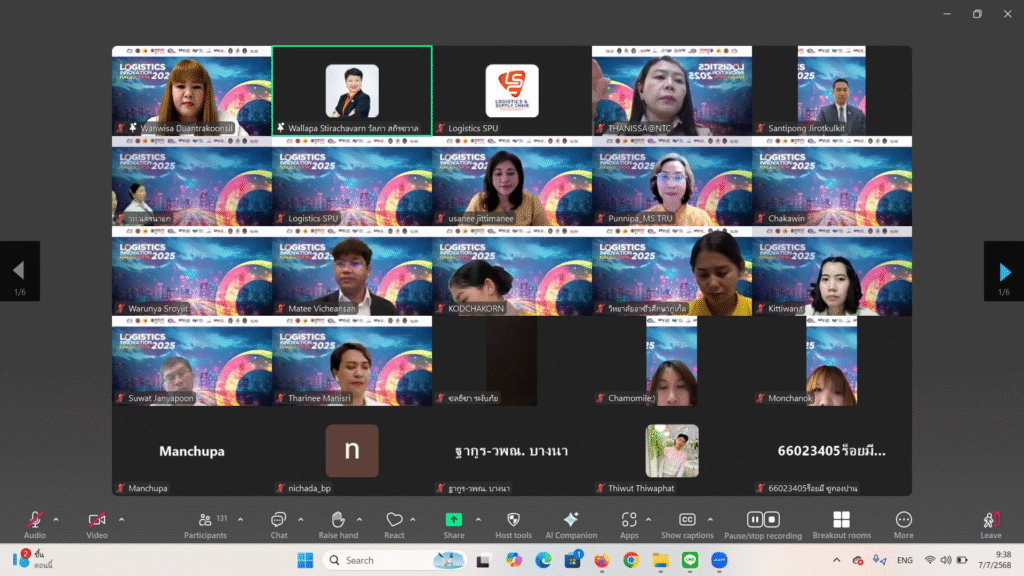Go to previous gallery page arrow
1024x576 pixels.
pyautogui.click(x=20, y=271)
